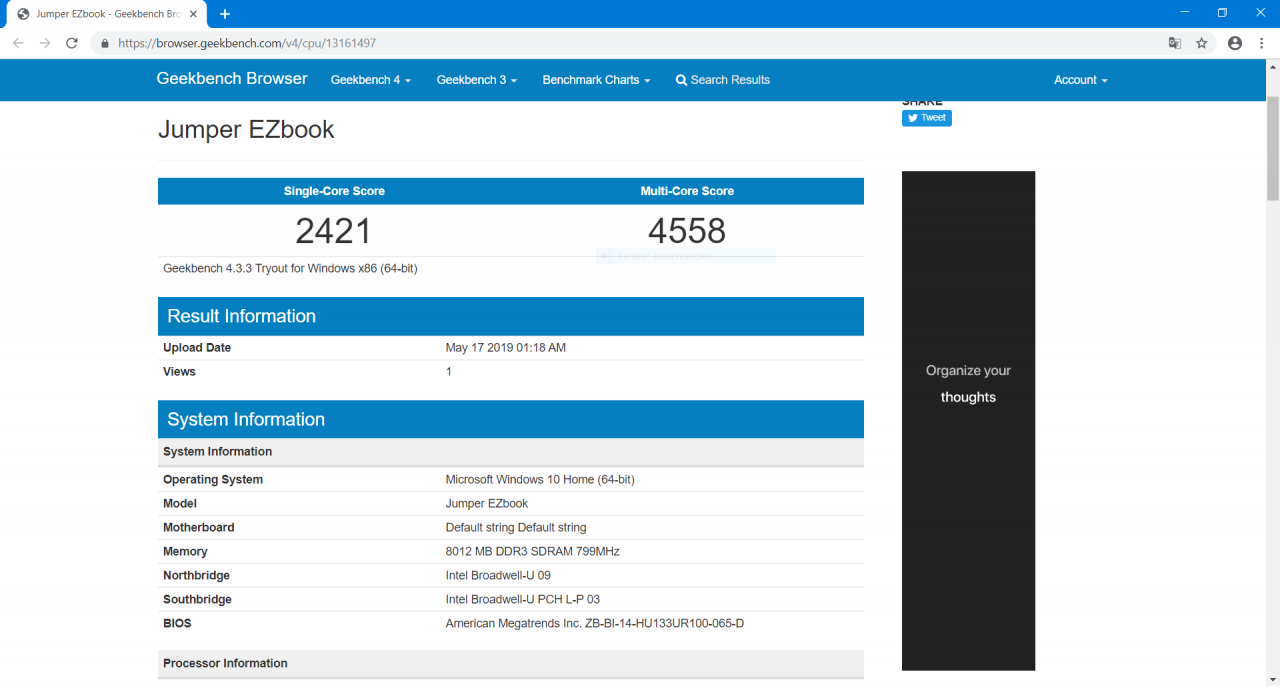Click the memory value 8012 MB DDR3
The width and height of the screenshot is (1280, 686).
tap(533, 552)
